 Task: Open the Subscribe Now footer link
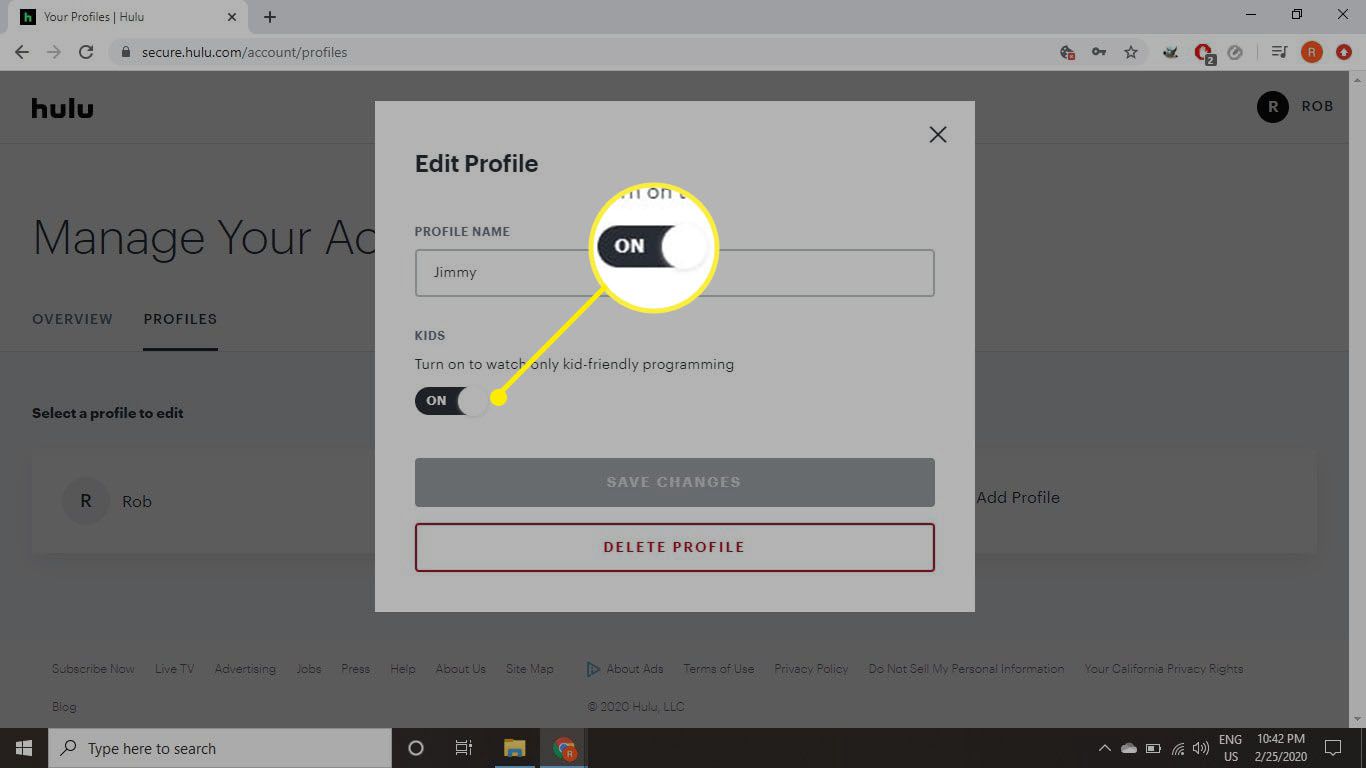point(93,669)
